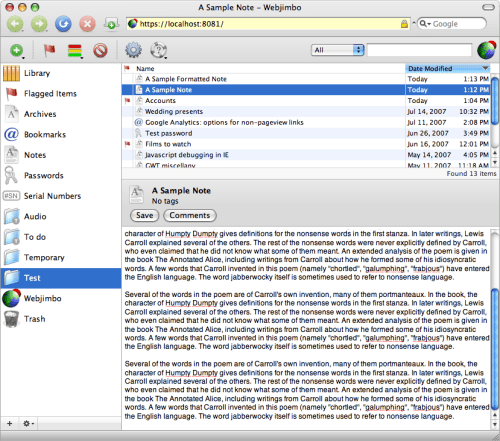Open the All search scope dropdown
The image size is (500, 441).
point(337,50)
